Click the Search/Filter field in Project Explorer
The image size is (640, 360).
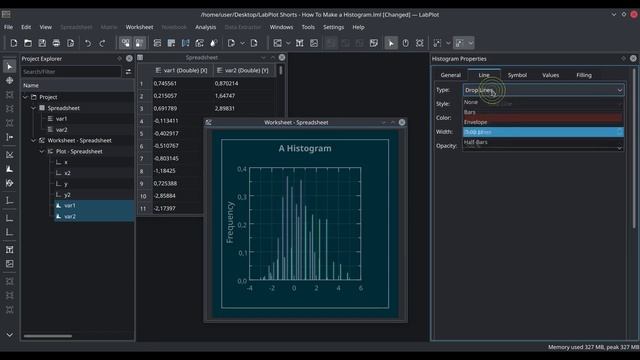71,72
